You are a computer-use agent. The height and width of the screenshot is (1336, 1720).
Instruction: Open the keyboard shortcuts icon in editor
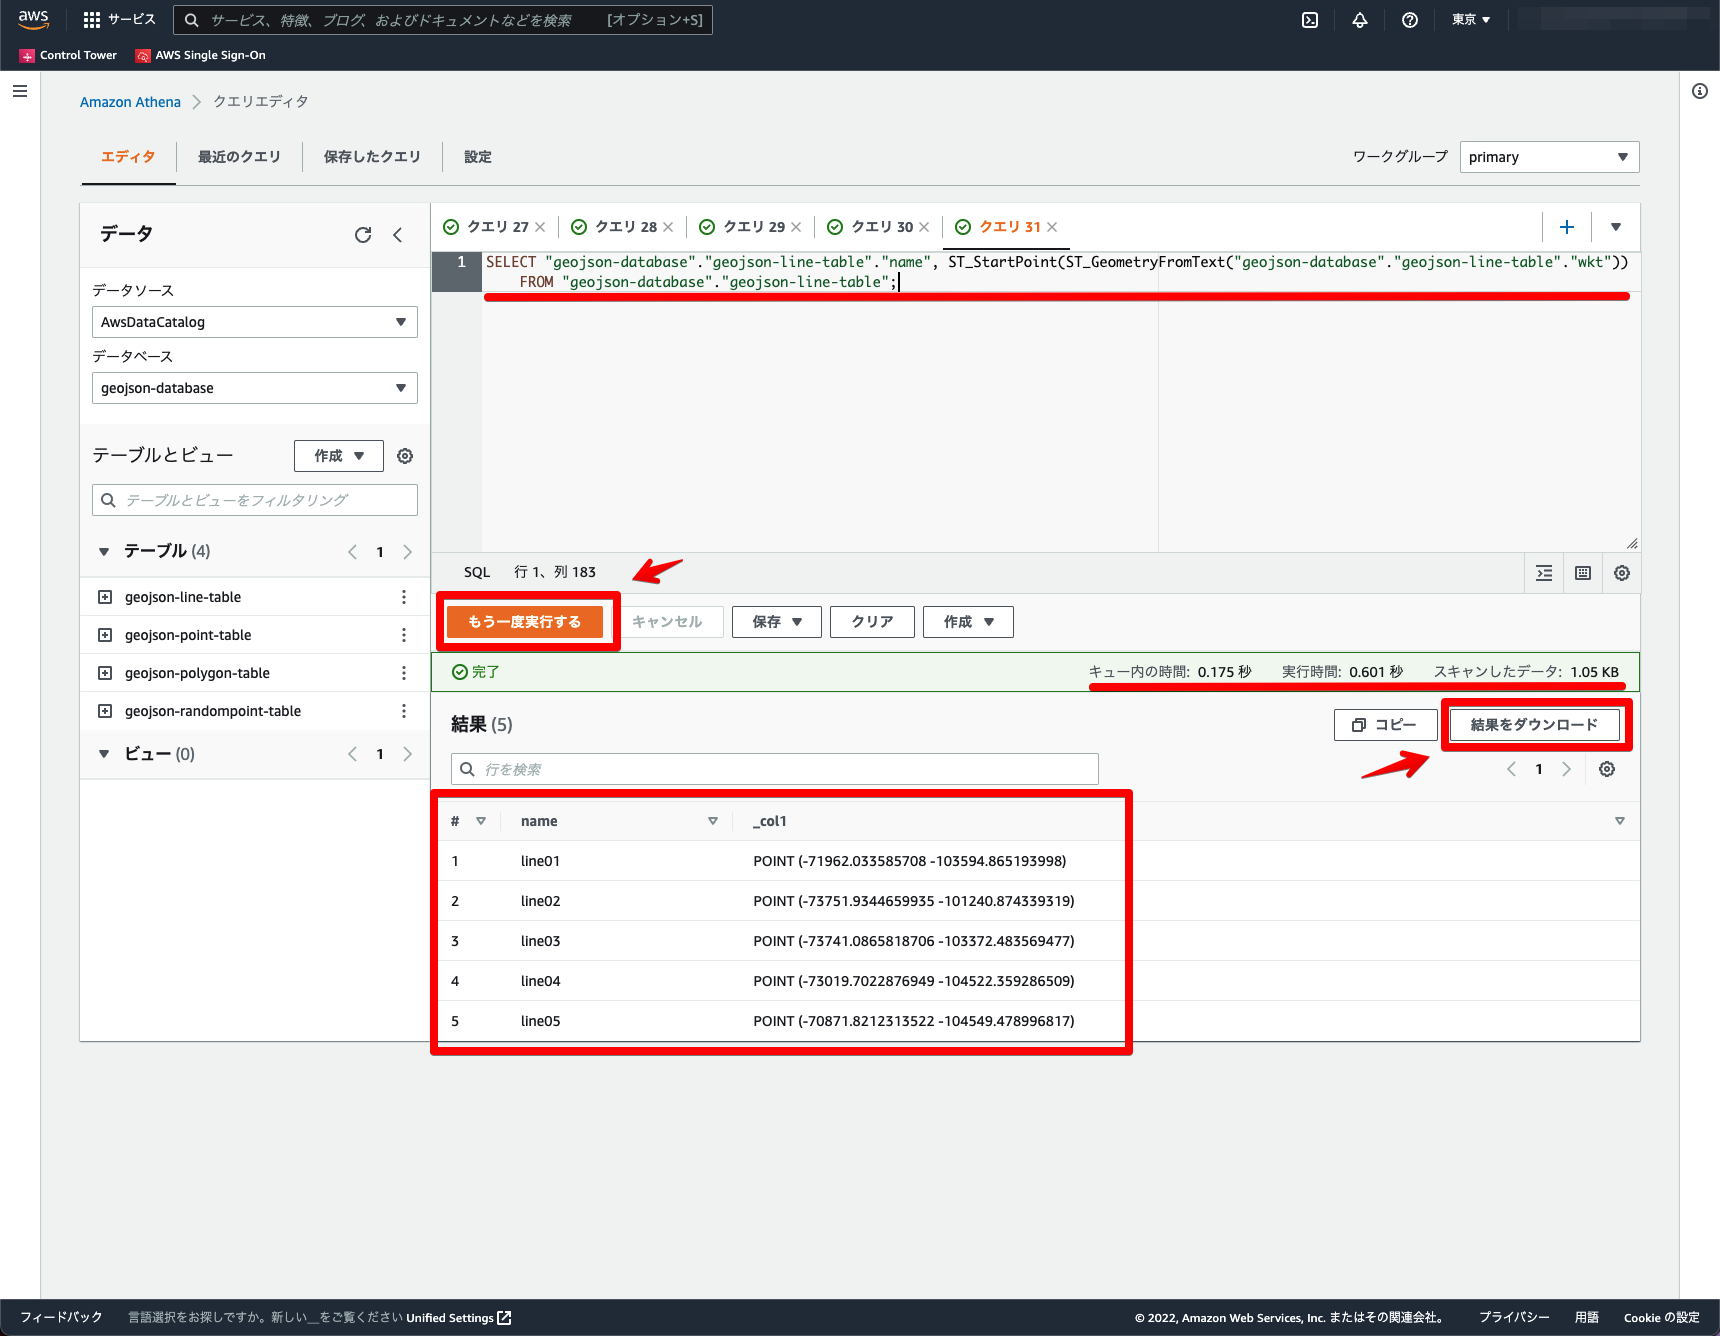1583,573
